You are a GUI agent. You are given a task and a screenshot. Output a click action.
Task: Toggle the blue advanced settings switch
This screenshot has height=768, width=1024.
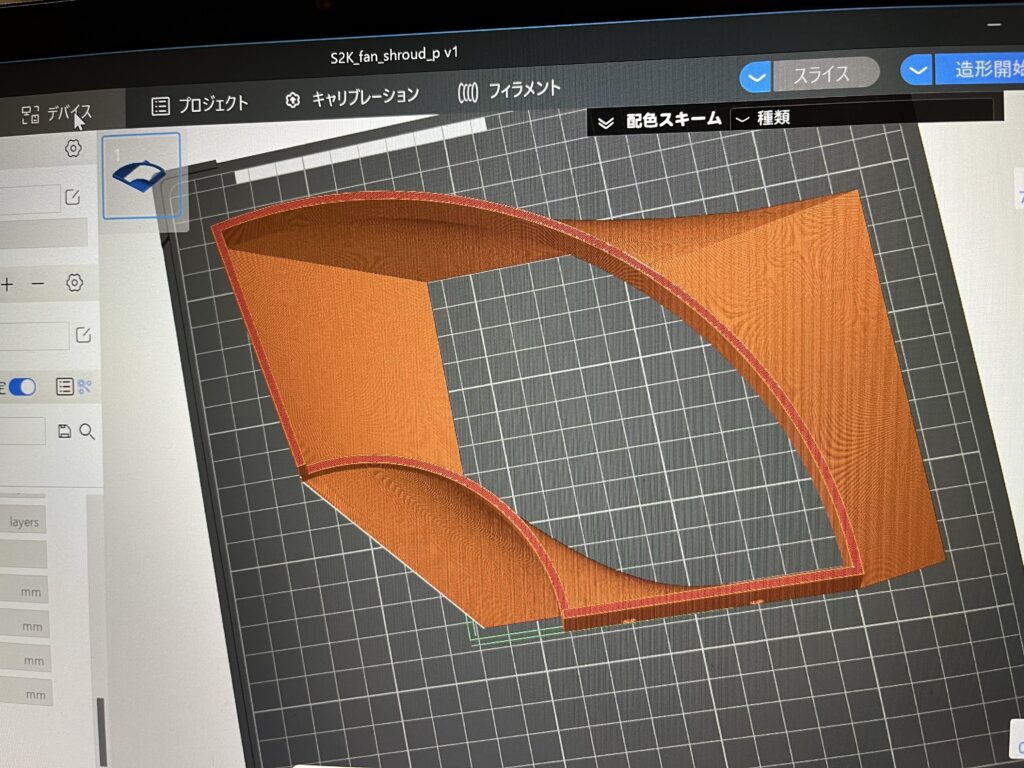[x=23, y=387]
